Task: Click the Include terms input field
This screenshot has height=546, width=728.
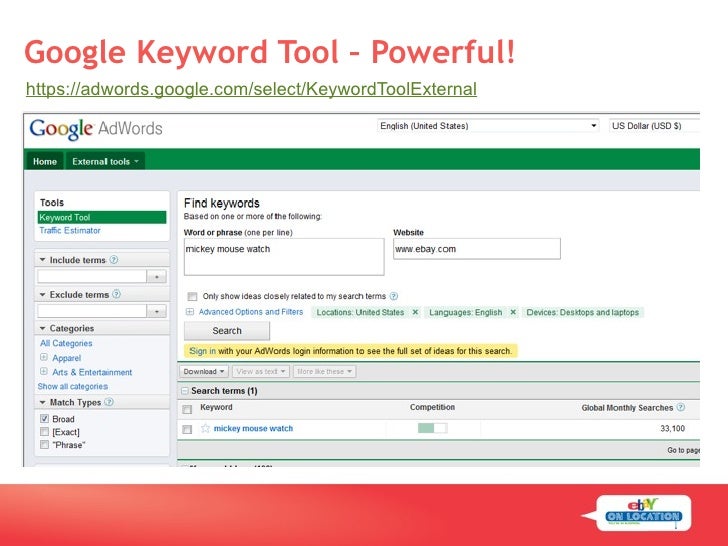Action: (92, 277)
